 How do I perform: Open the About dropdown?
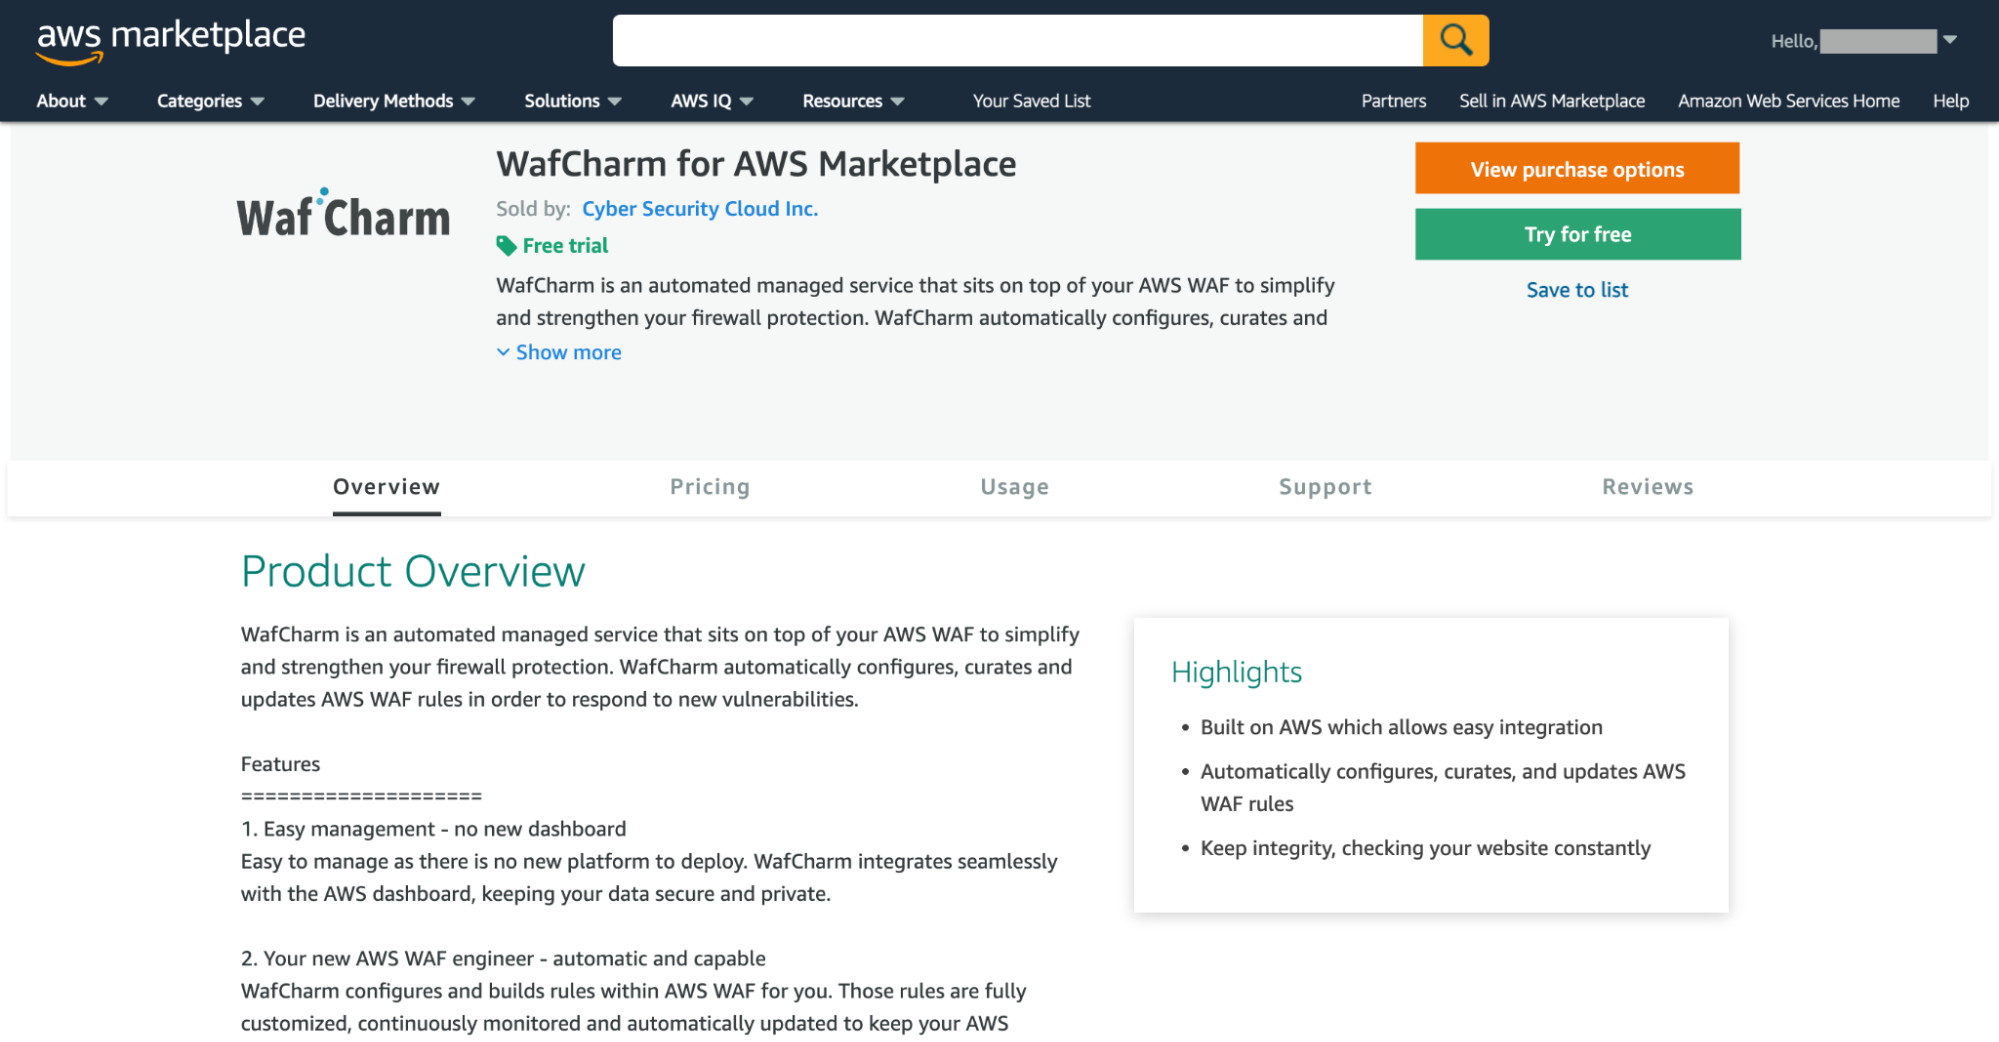(71, 100)
